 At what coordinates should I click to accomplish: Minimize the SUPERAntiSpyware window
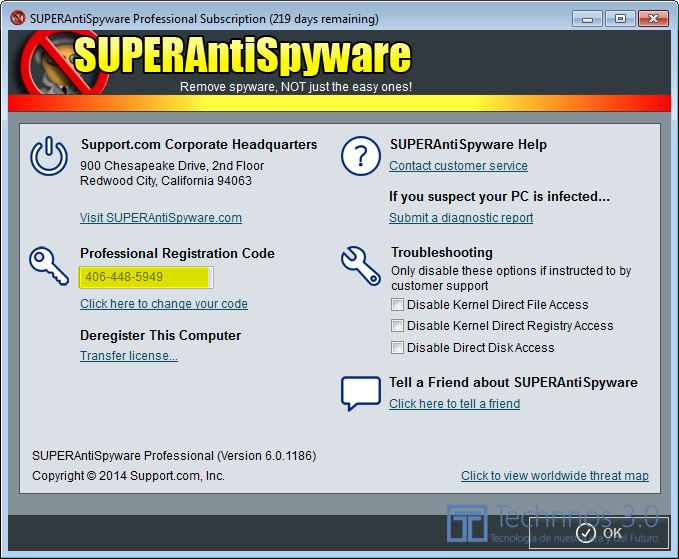[587, 19]
